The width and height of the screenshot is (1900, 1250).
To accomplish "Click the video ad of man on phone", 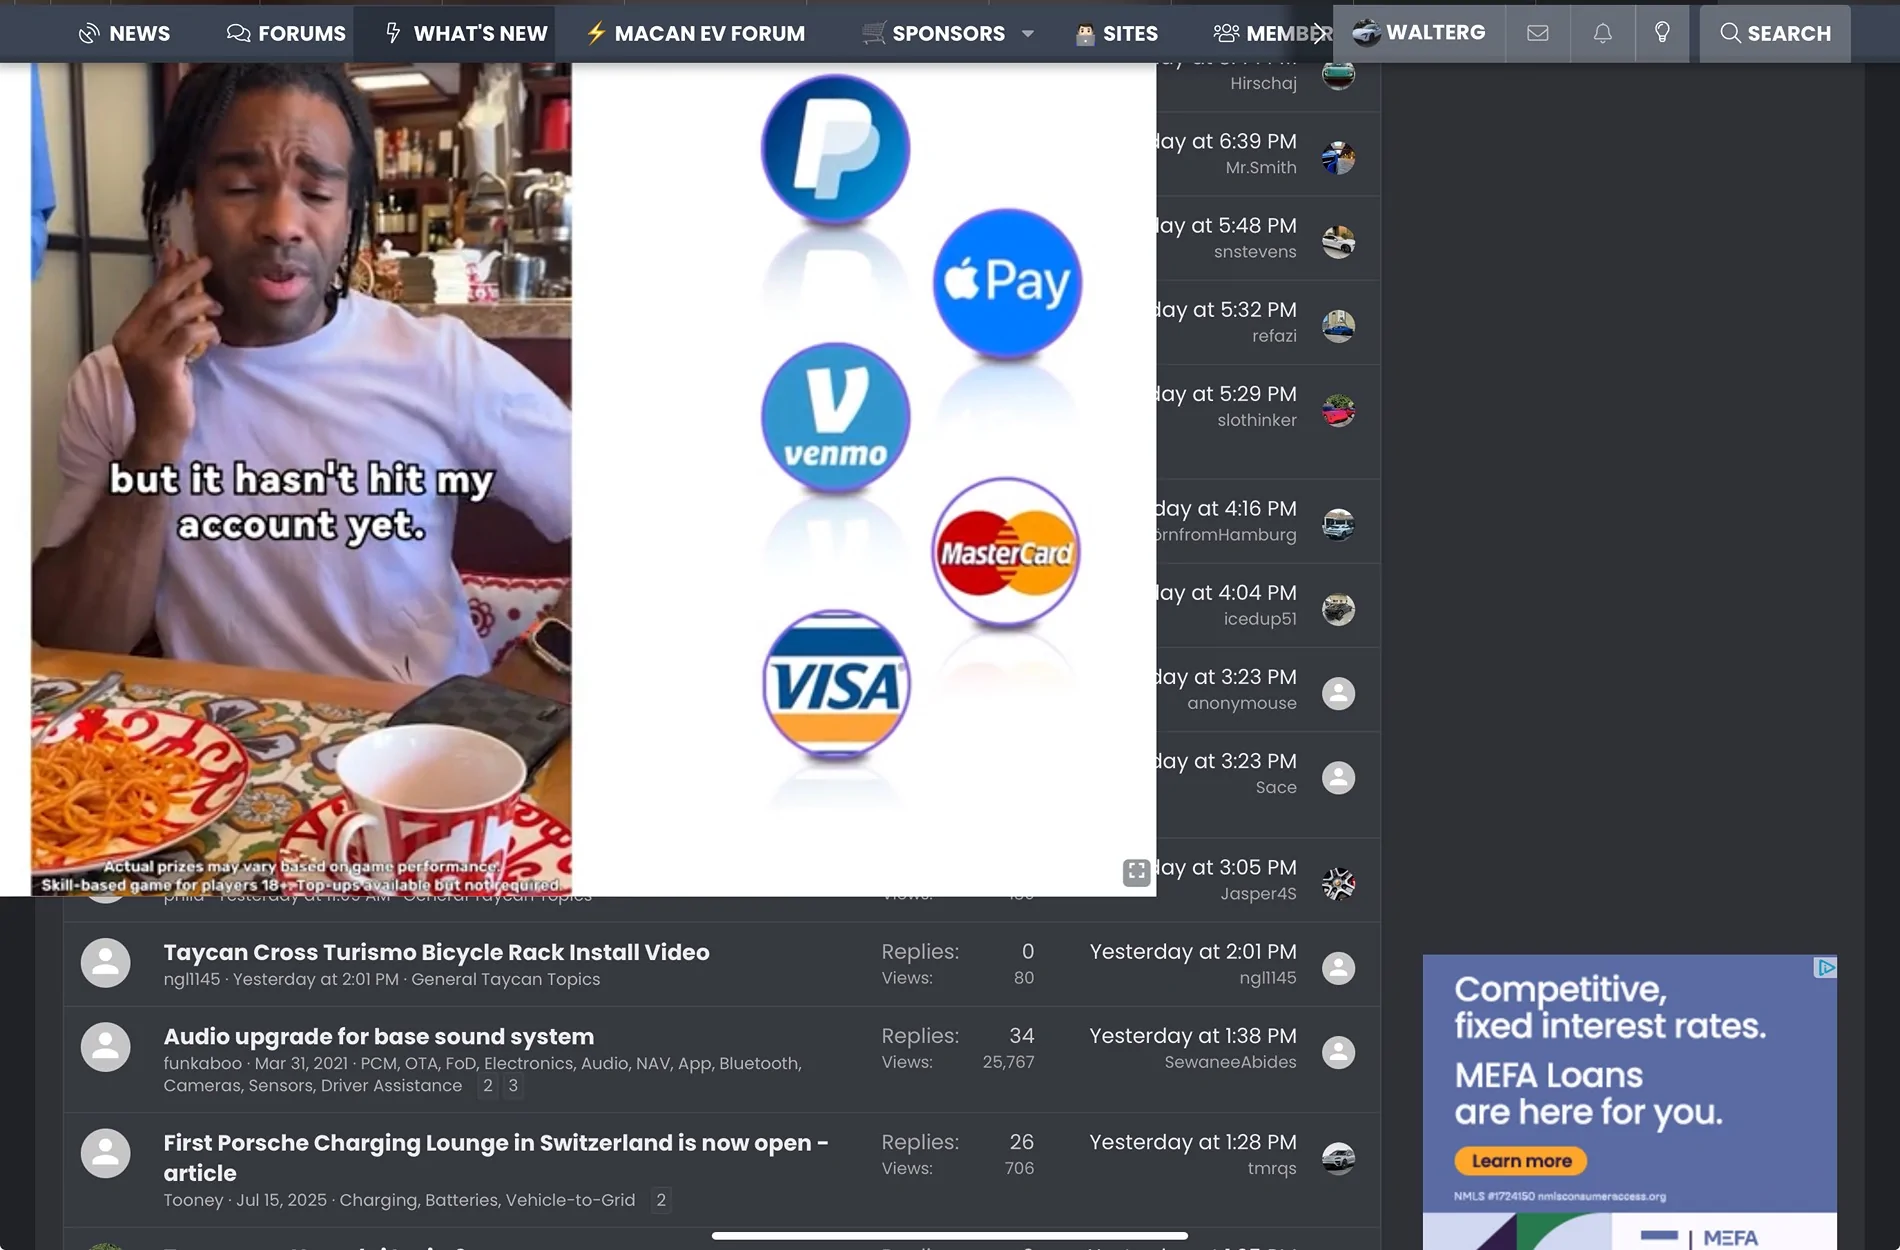I will (x=301, y=479).
